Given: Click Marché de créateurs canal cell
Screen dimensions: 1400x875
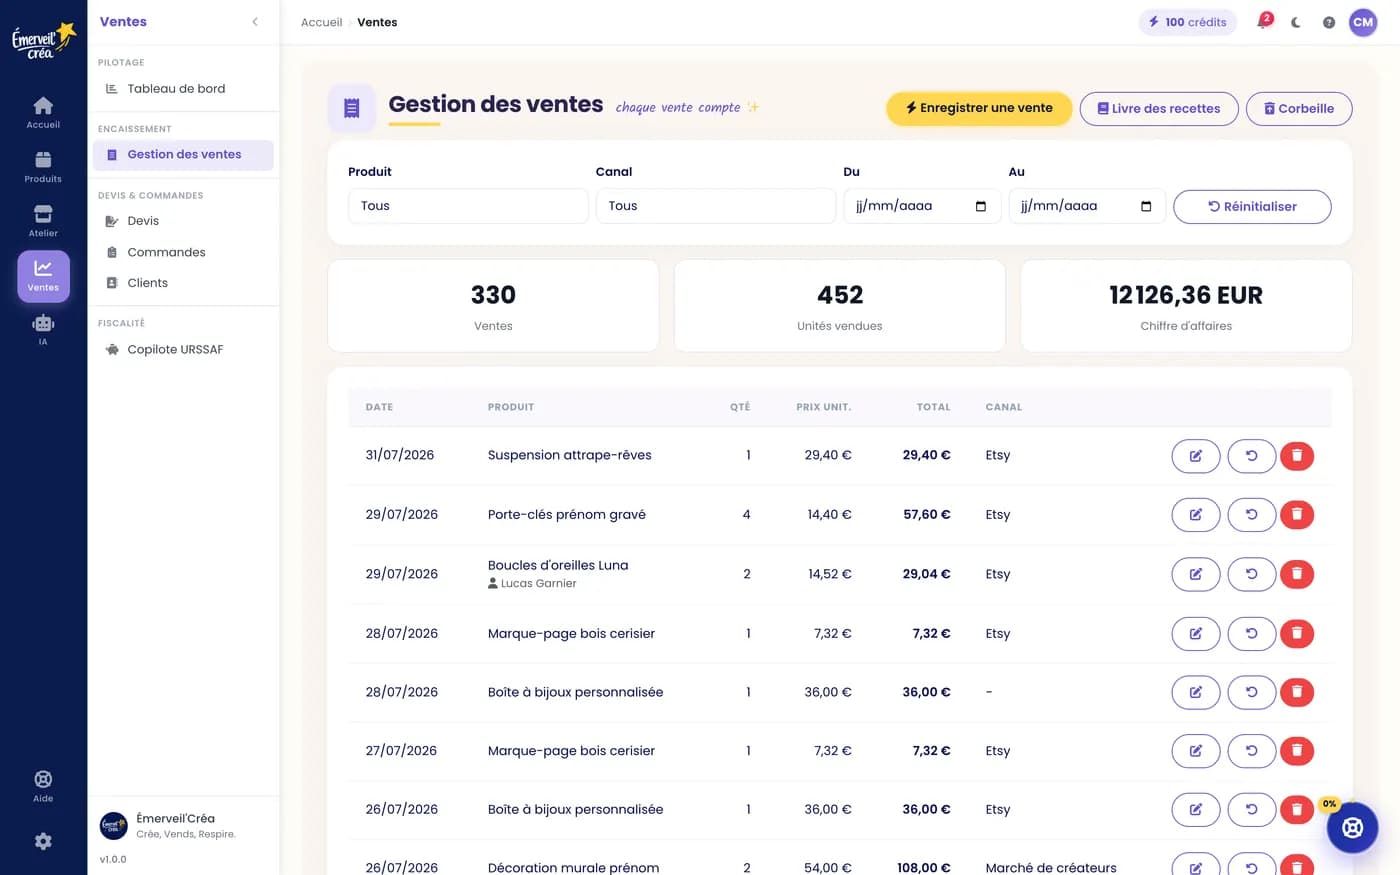Looking at the screenshot, I should click(x=1051, y=868).
